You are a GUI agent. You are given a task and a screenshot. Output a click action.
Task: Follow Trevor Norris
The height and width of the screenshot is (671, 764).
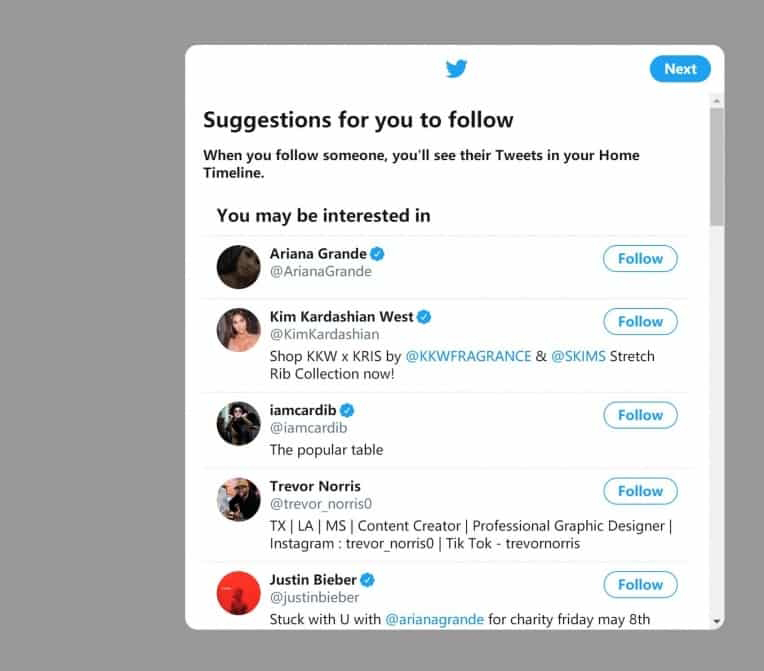(x=640, y=491)
